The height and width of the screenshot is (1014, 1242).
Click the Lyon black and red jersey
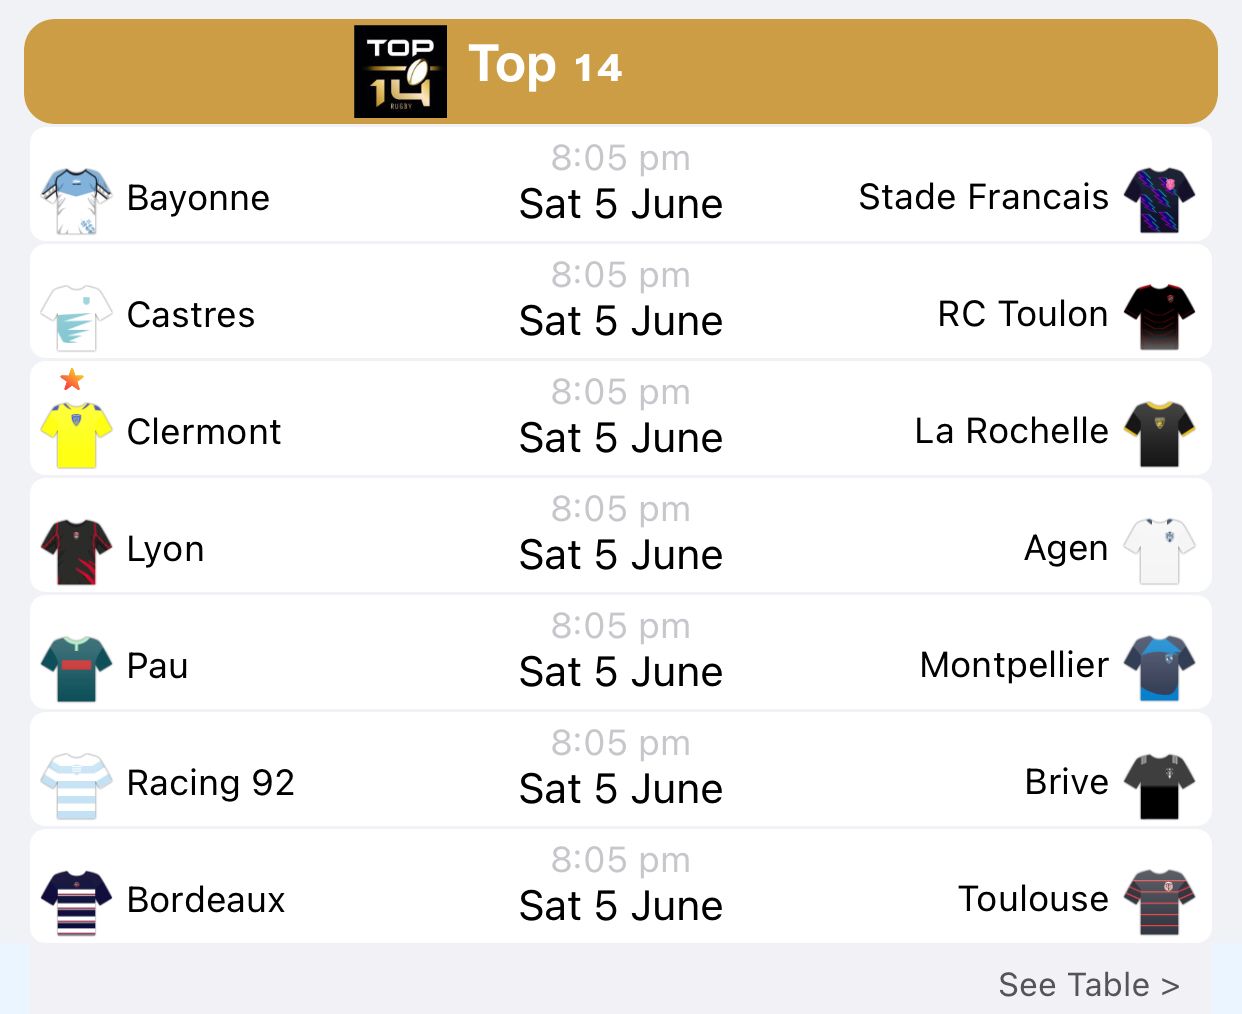(76, 551)
